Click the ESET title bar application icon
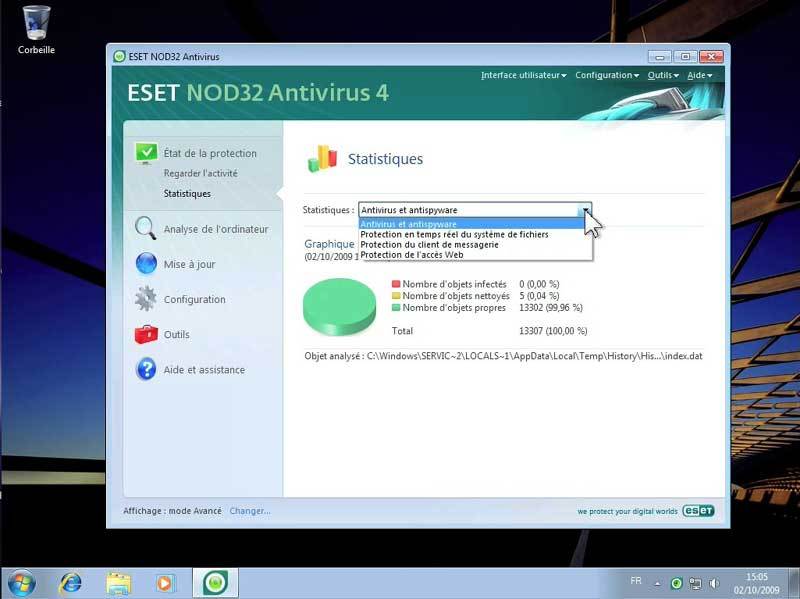The image size is (800, 599). coord(119,56)
